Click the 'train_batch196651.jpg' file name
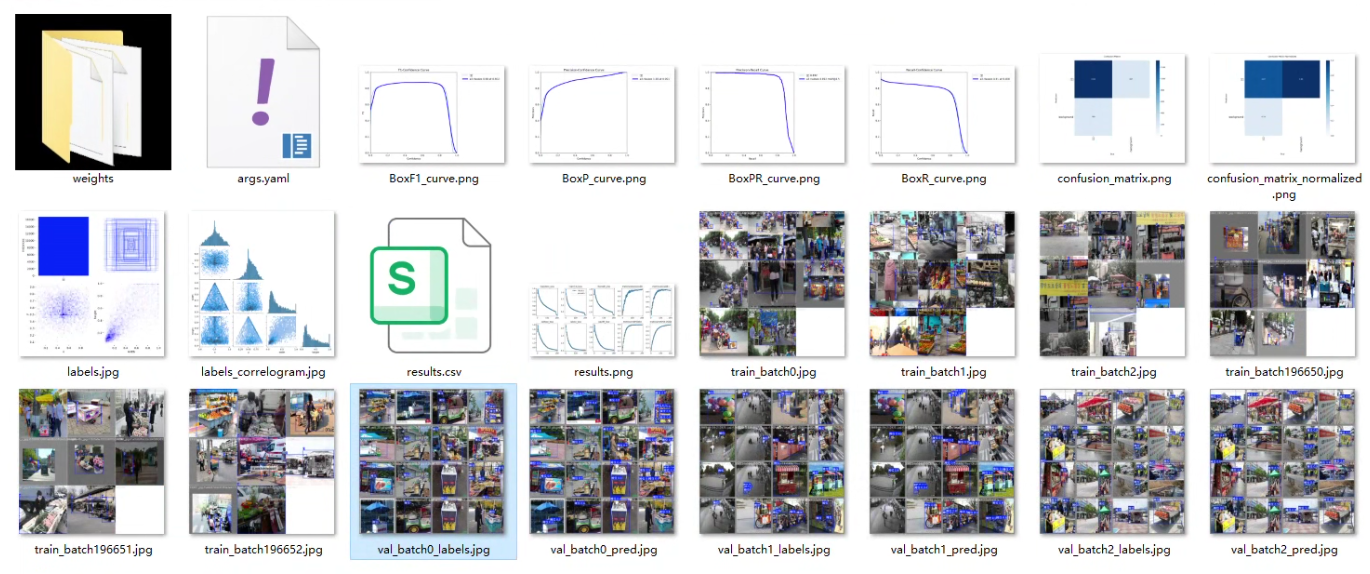Screen dimensions: 1370x574 point(93,550)
